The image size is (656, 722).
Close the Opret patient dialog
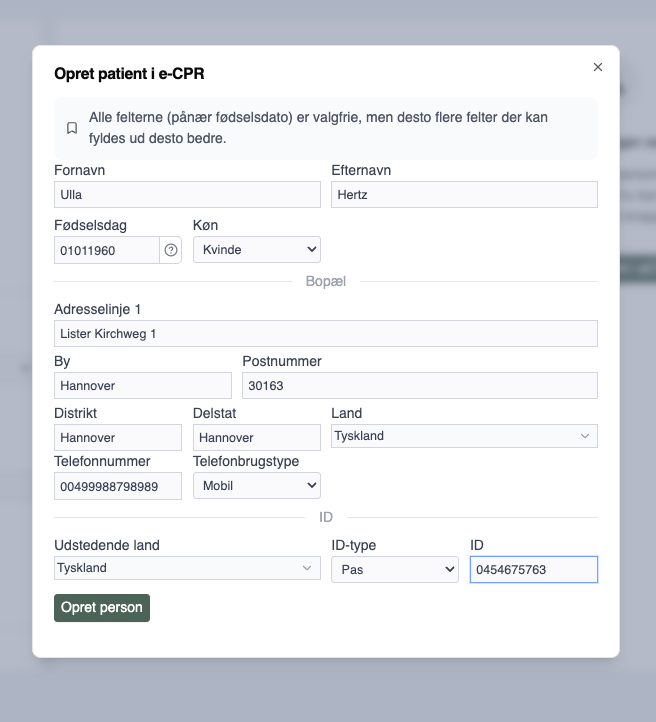[x=598, y=67]
